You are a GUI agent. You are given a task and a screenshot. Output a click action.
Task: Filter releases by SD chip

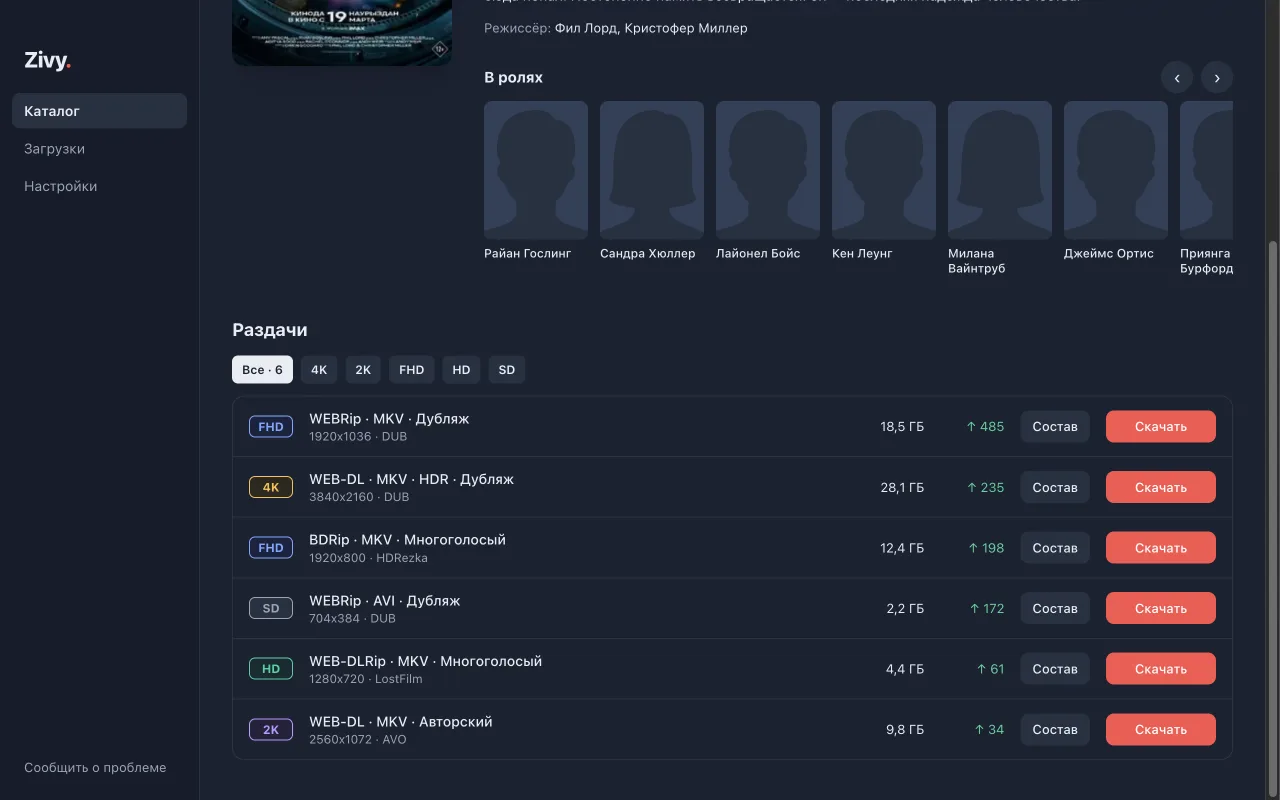point(507,370)
